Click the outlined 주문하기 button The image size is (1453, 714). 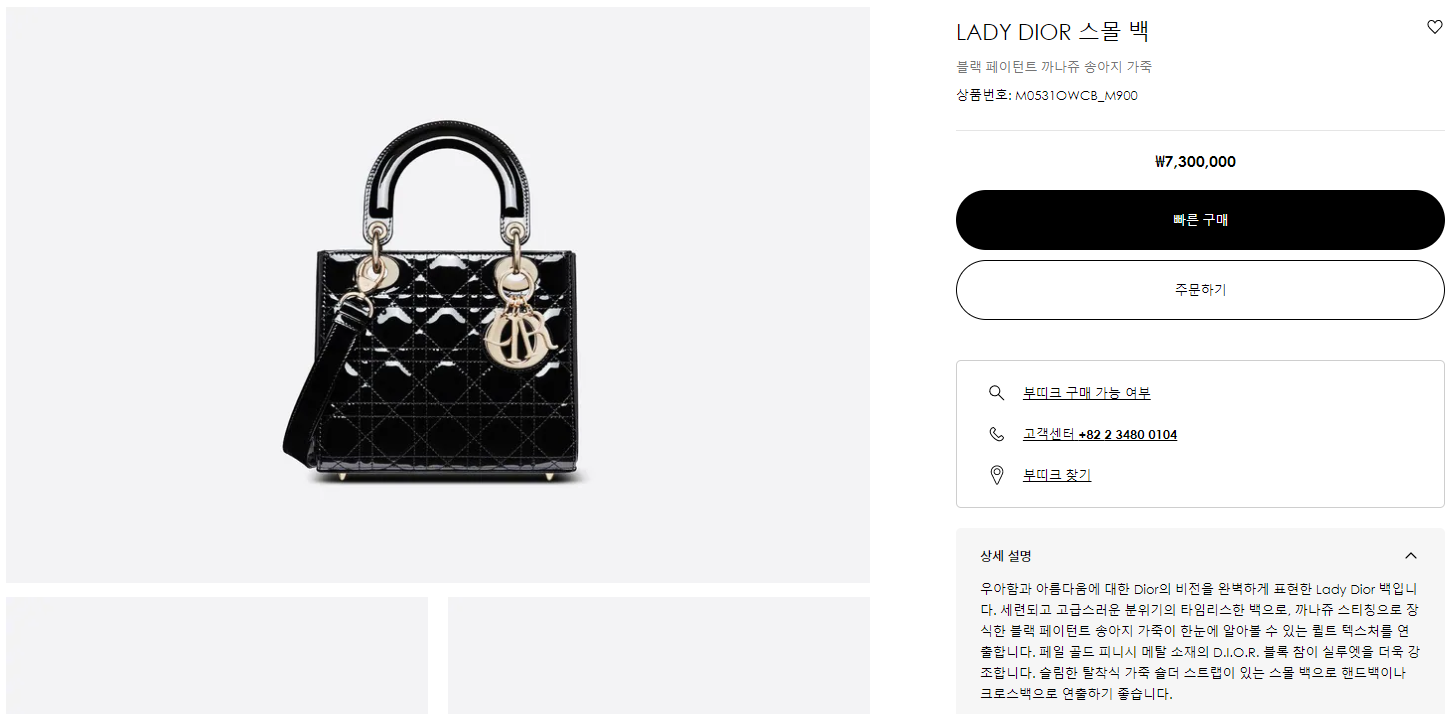[1200, 290]
